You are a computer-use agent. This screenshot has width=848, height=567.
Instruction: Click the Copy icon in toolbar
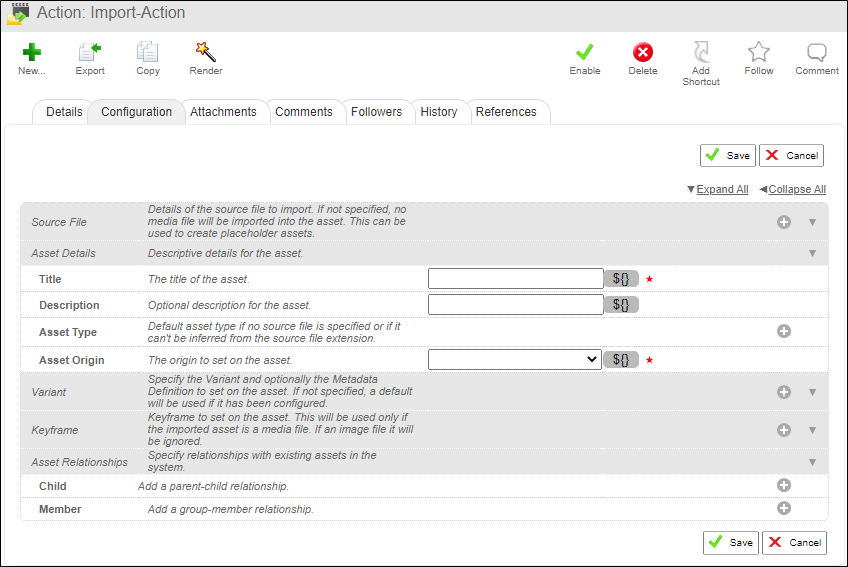pos(148,54)
